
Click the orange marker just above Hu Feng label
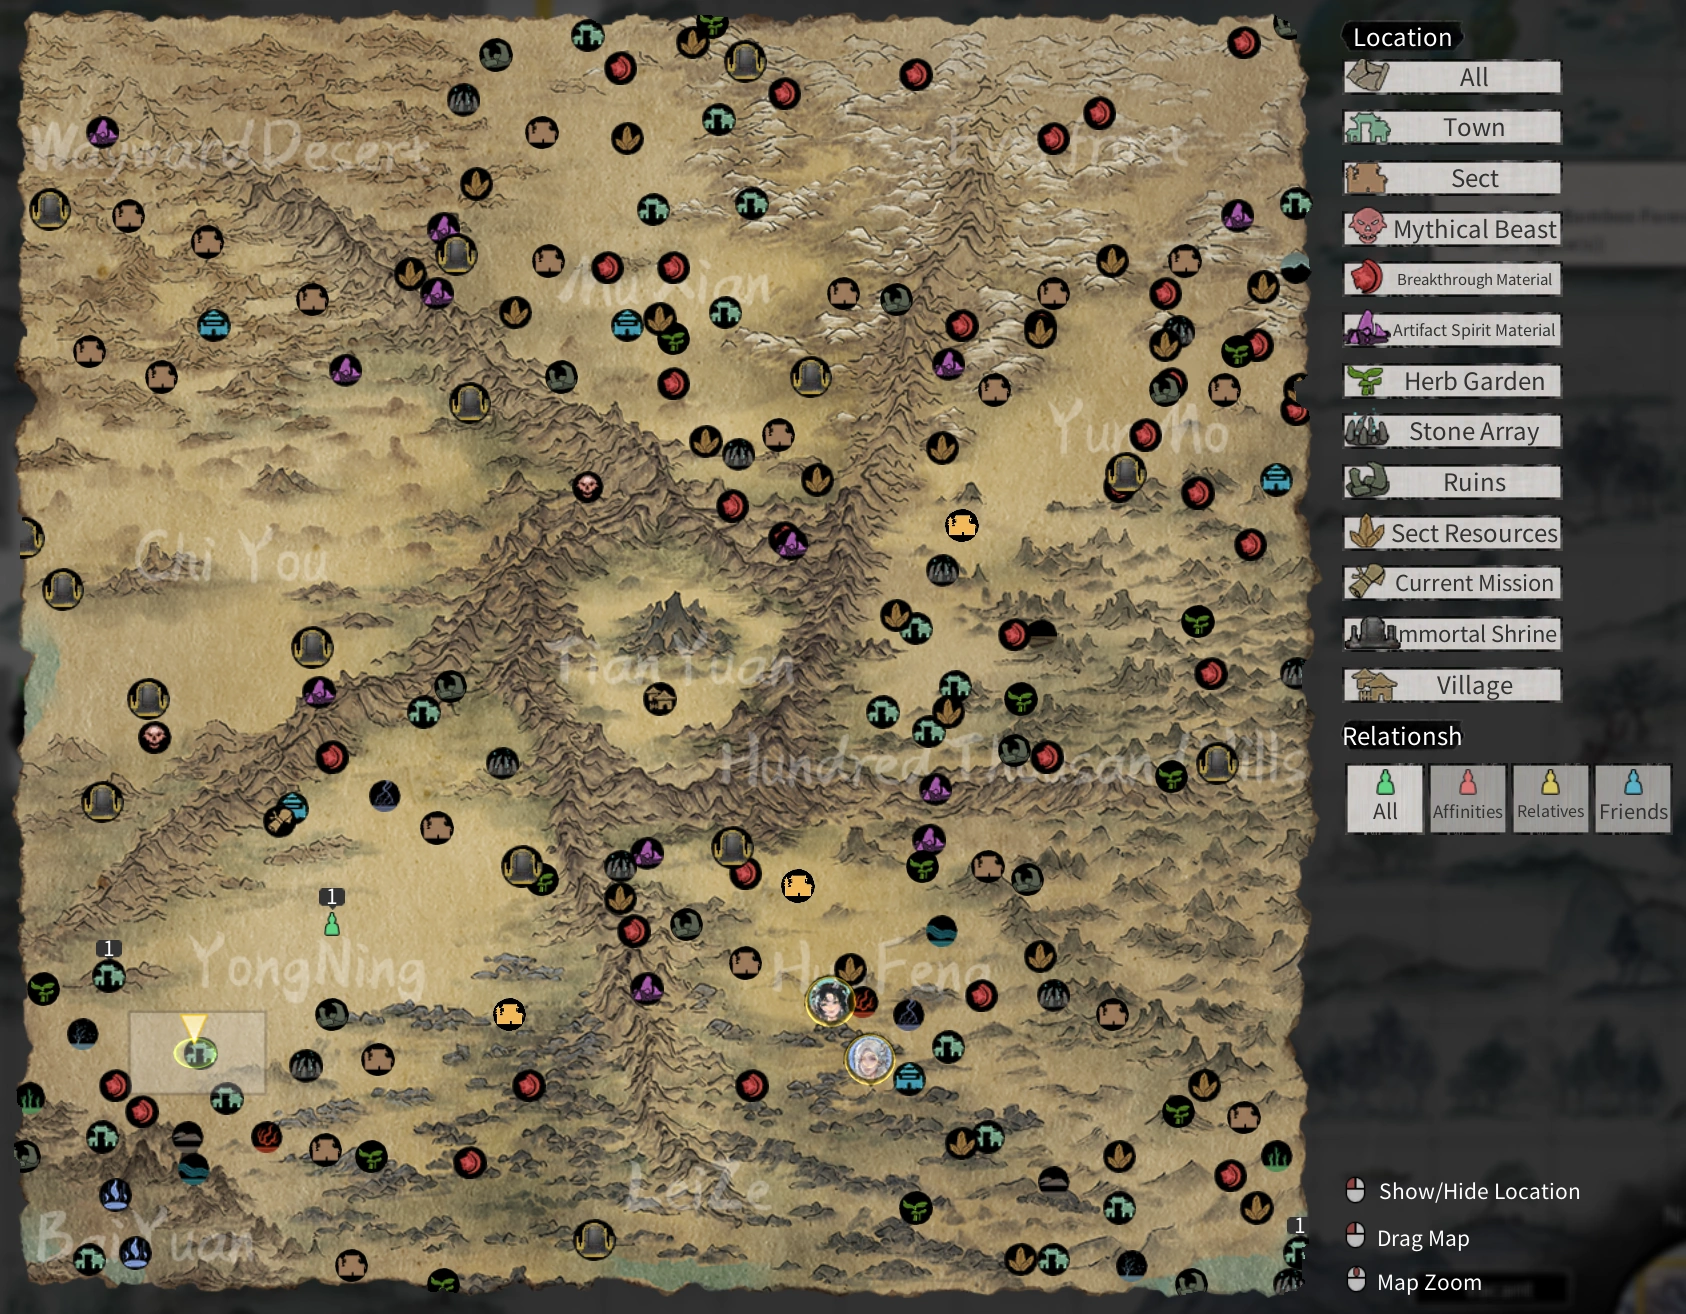point(798,886)
